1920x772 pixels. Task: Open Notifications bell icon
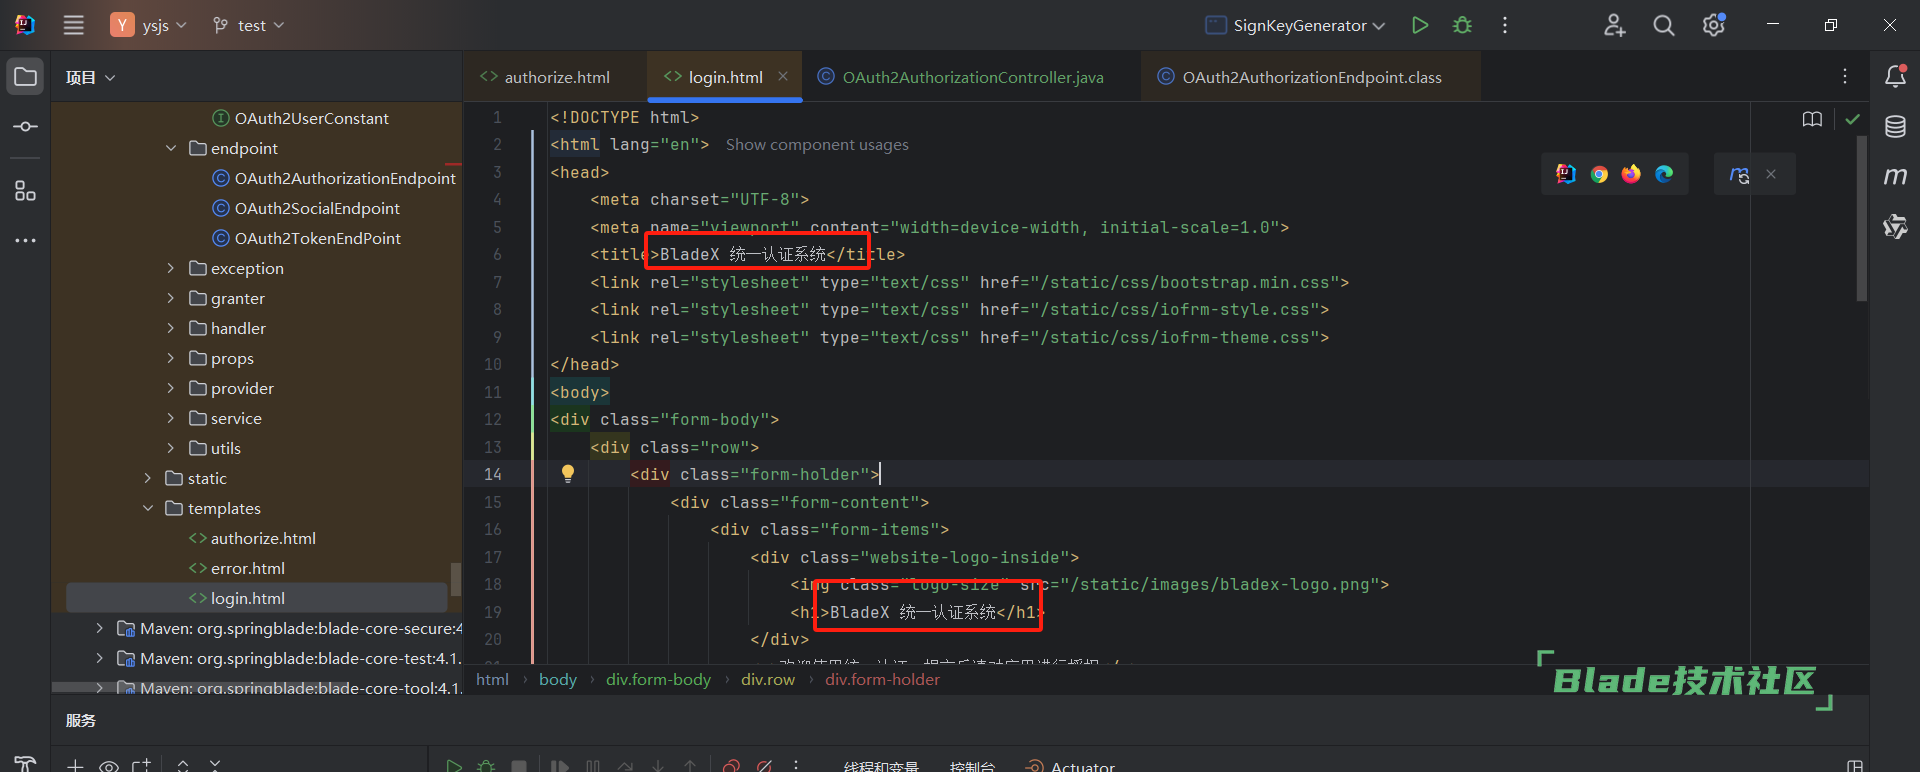(1895, 76)
